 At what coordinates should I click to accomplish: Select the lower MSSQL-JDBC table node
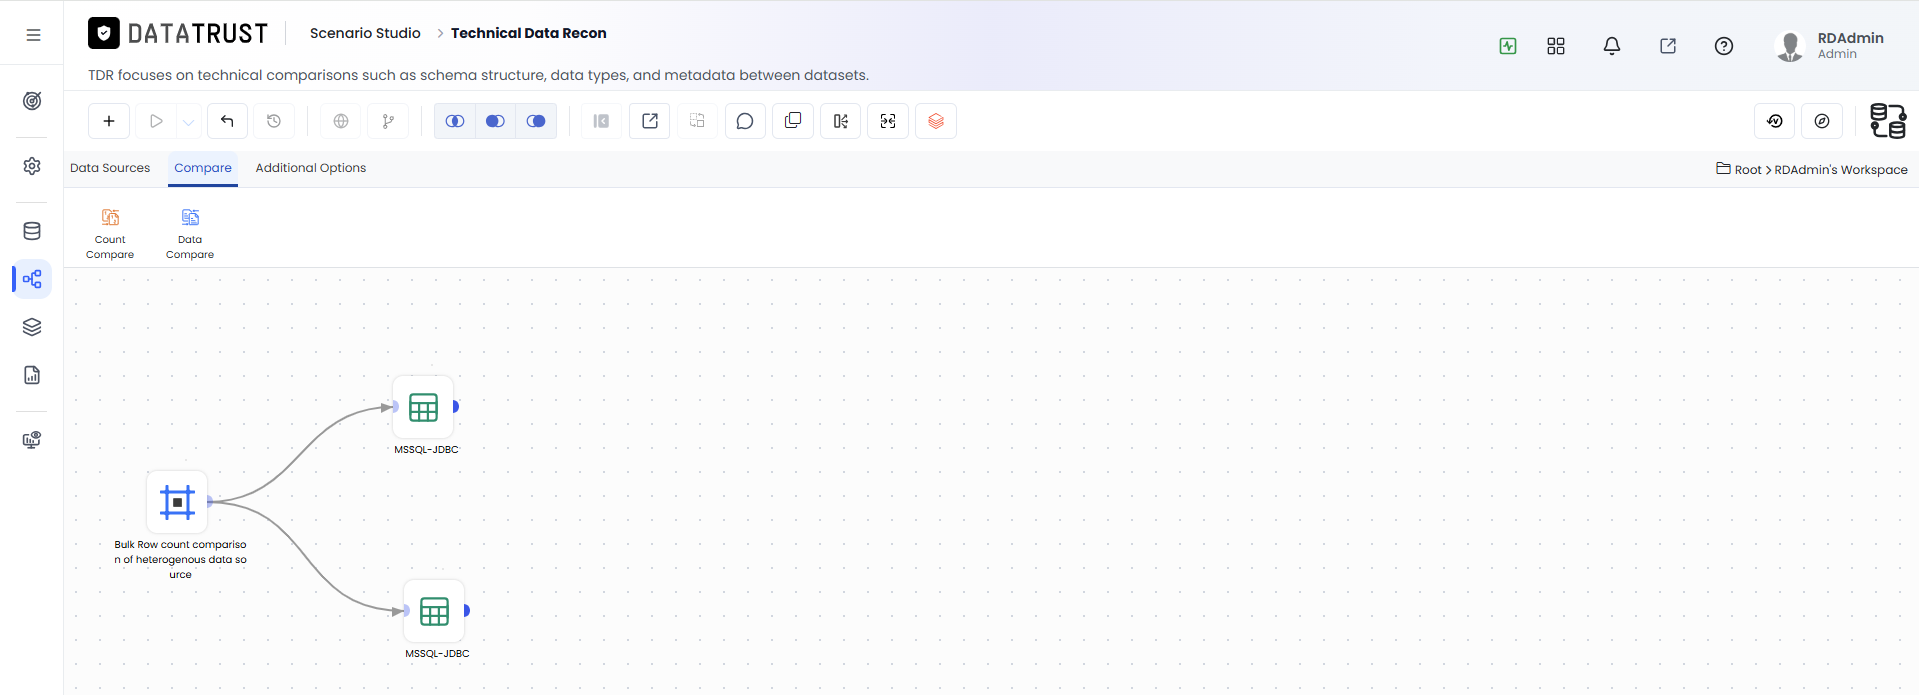tap(434, 611)
